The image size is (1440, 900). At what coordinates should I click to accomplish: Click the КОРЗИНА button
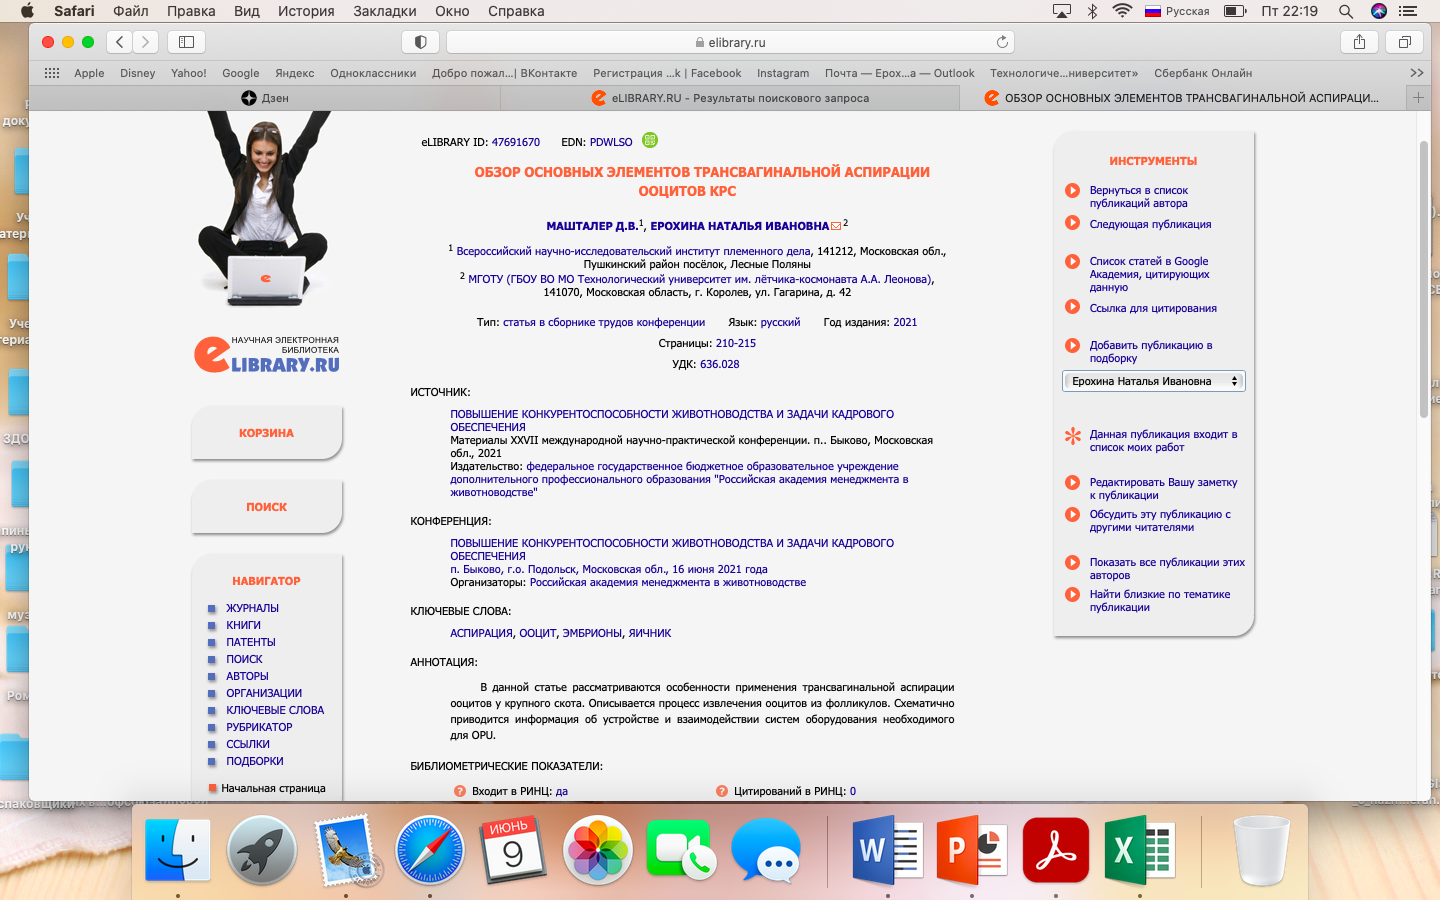pos(266,433)
